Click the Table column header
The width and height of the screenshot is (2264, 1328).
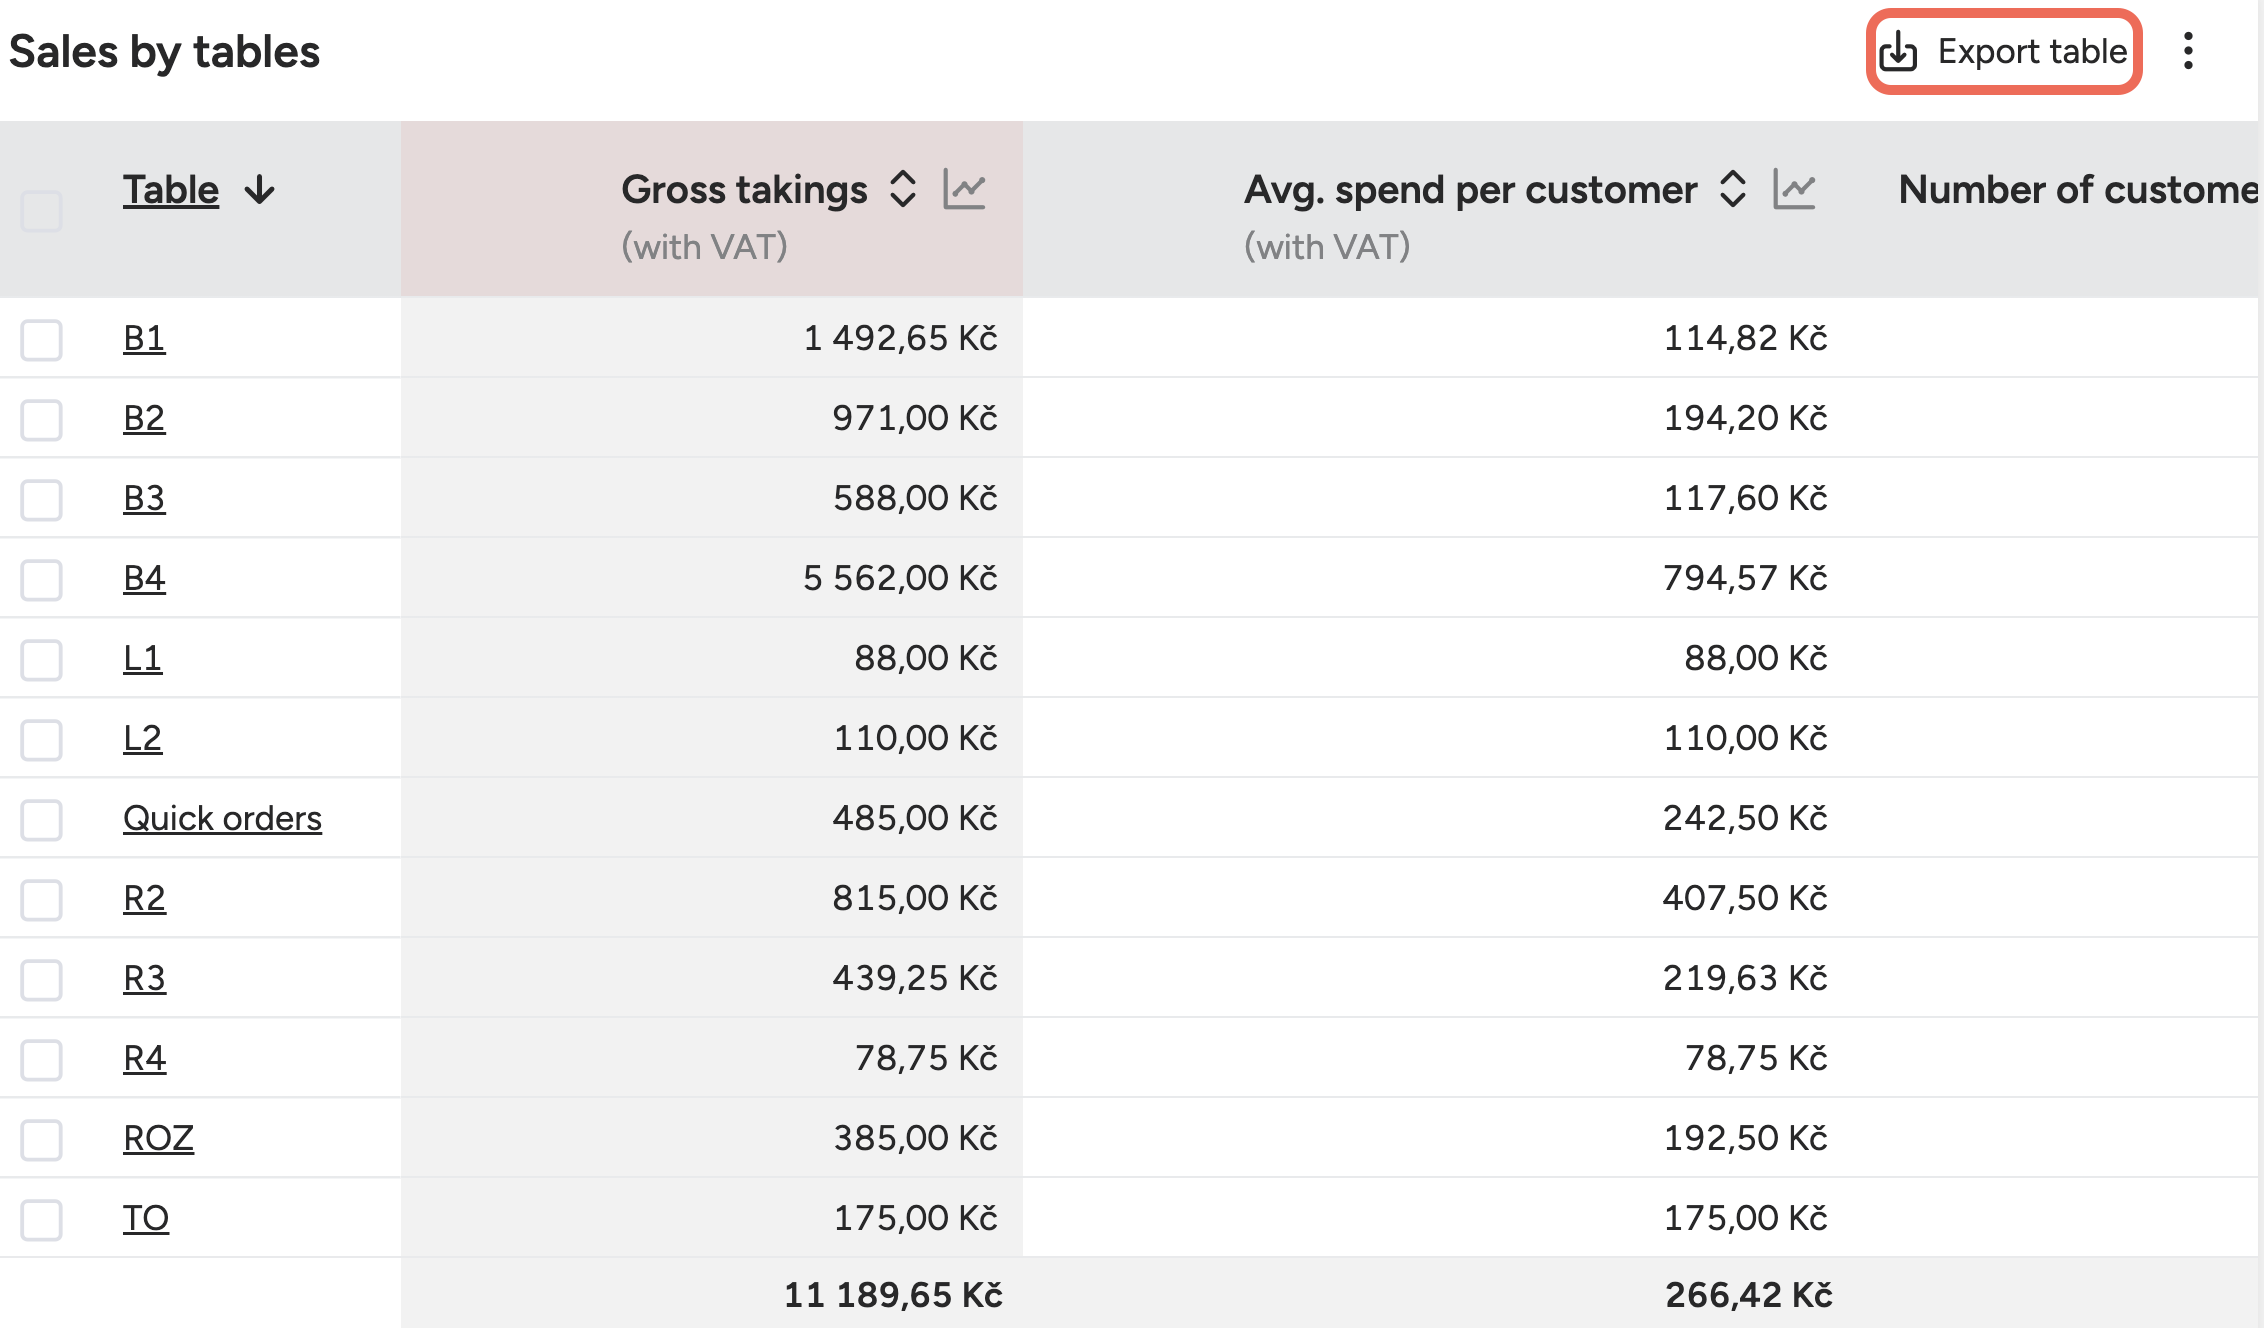click(x=171, y=189)
